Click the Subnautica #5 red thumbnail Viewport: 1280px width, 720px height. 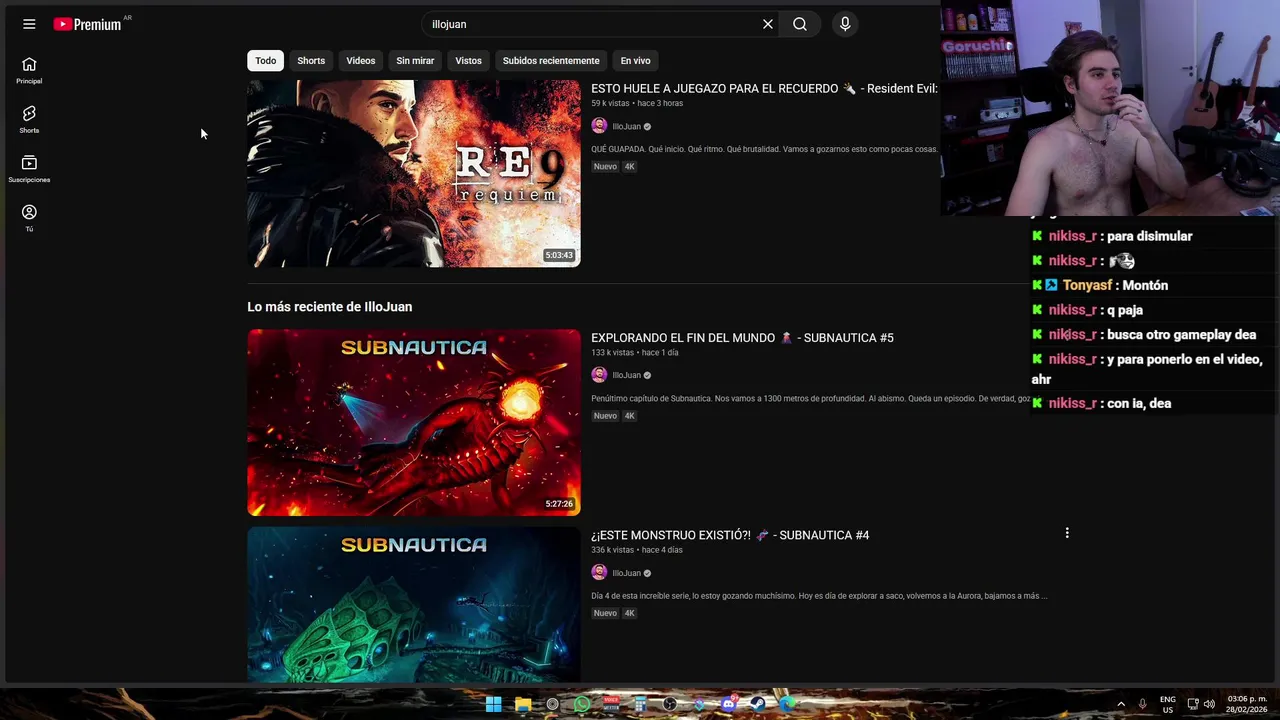pyautogui.click(x=413, y=422)
